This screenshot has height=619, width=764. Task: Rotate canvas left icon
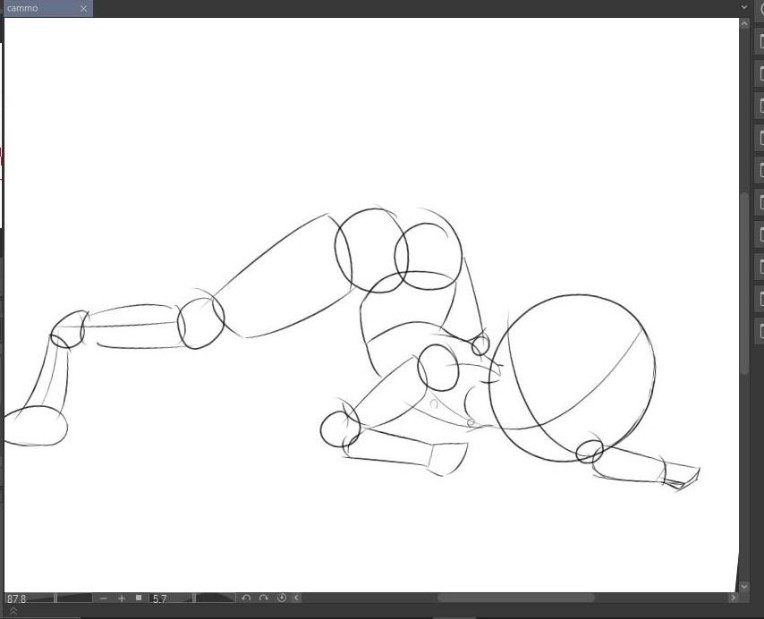(246, 598)
